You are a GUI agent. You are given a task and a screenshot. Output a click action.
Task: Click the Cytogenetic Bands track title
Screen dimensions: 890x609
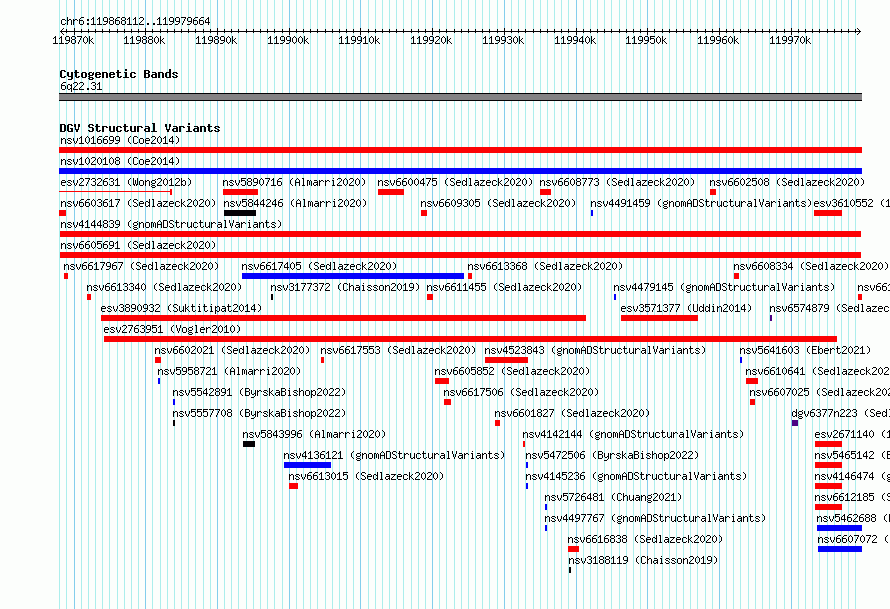(119, 74)
